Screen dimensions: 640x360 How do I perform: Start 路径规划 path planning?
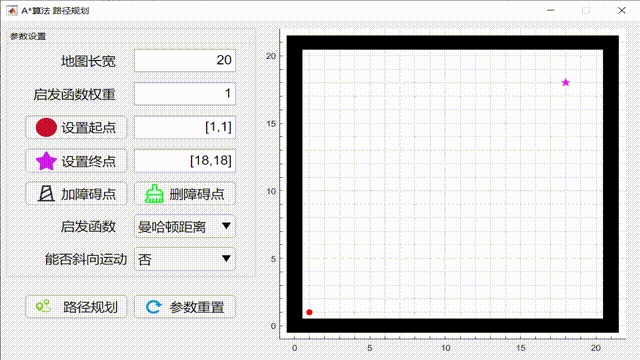coord(76,307)
